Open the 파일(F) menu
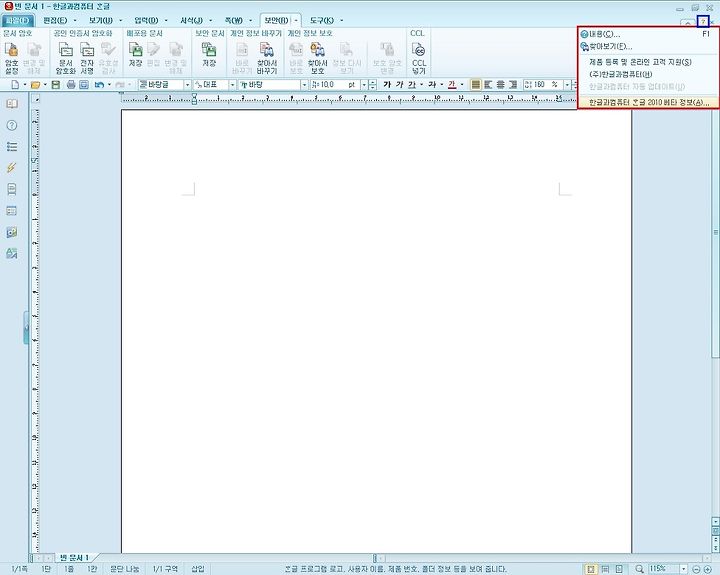 click(17, 21)
